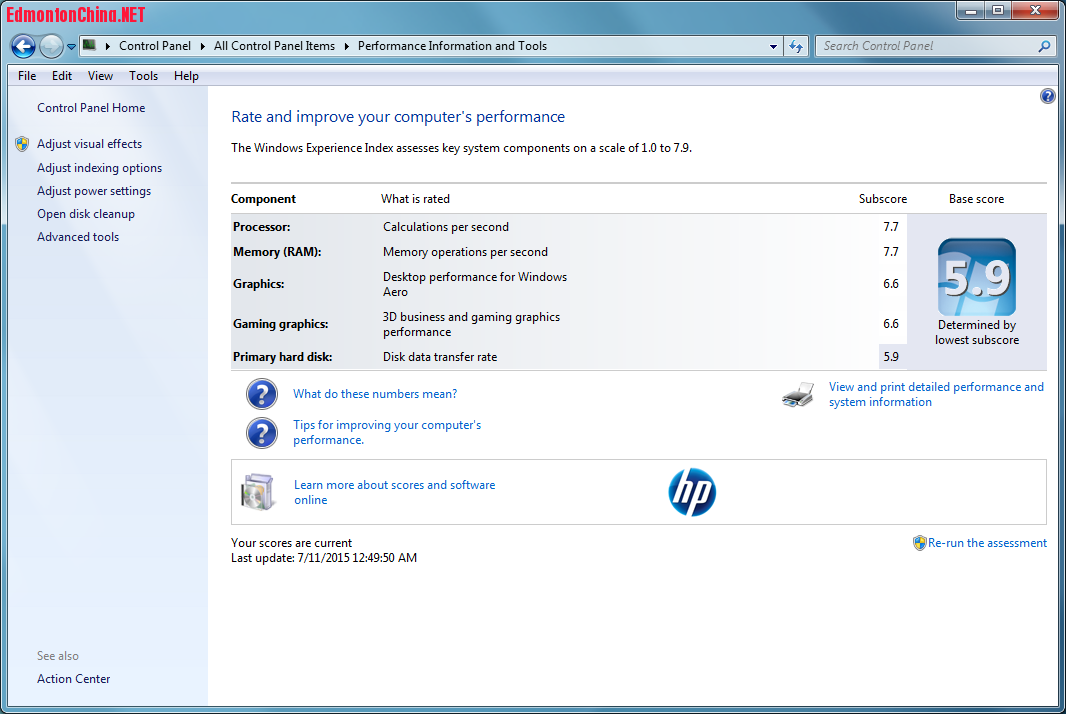The height and width of the screenshot is (714, 1066).
Task: Click the refresh icon beside address bar
Action: [x=796, y=46]
